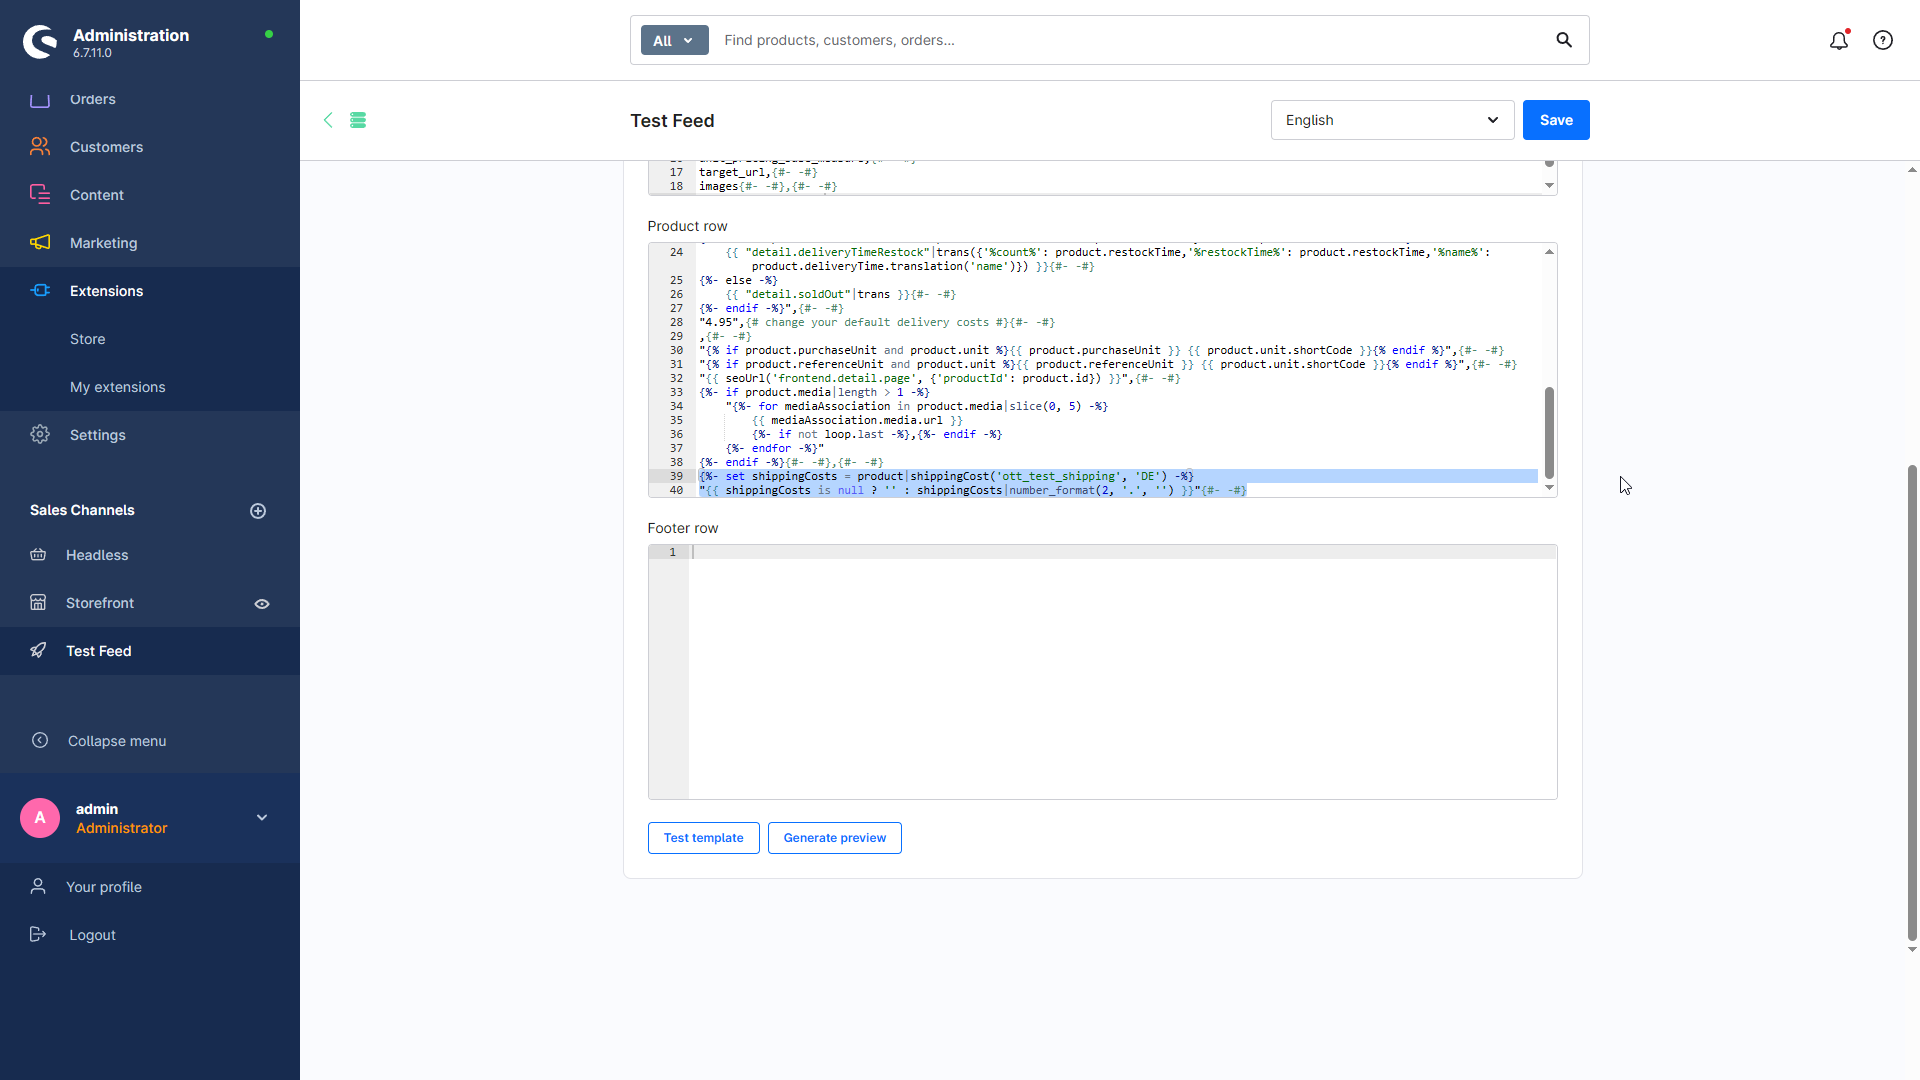Add a new sales channel plus icon
The width and height of the screenshot is (1920, 1080).
[x=258, y=511]
